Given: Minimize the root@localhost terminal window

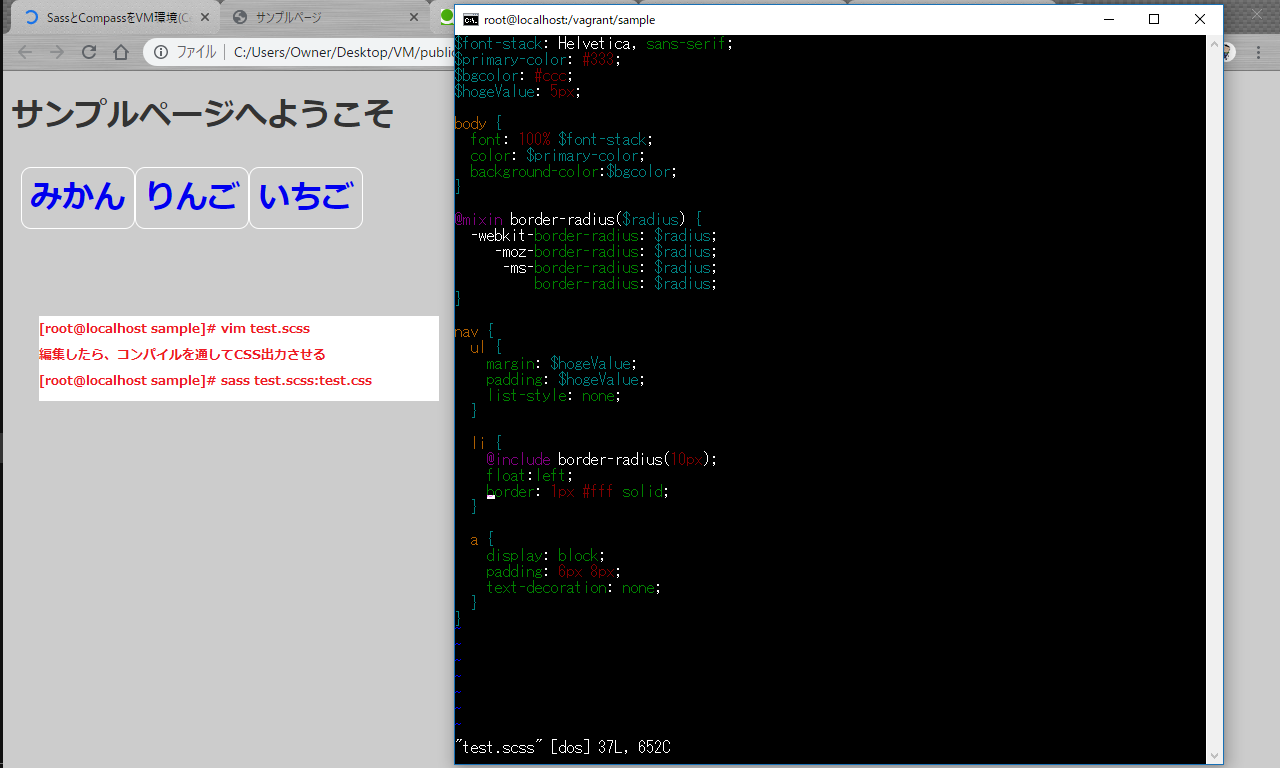Looking at the screenshot, I should tap(1108, 19).
